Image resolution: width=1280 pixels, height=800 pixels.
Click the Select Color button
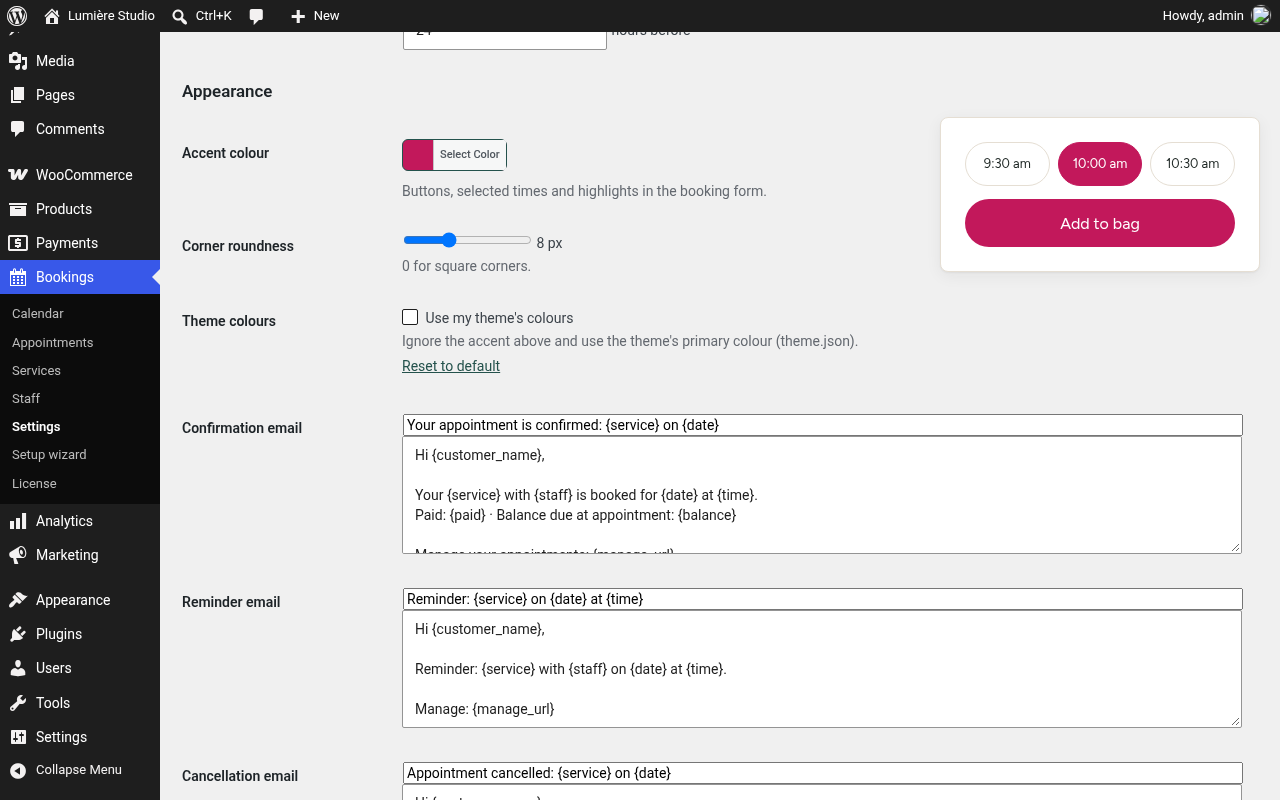470,155
